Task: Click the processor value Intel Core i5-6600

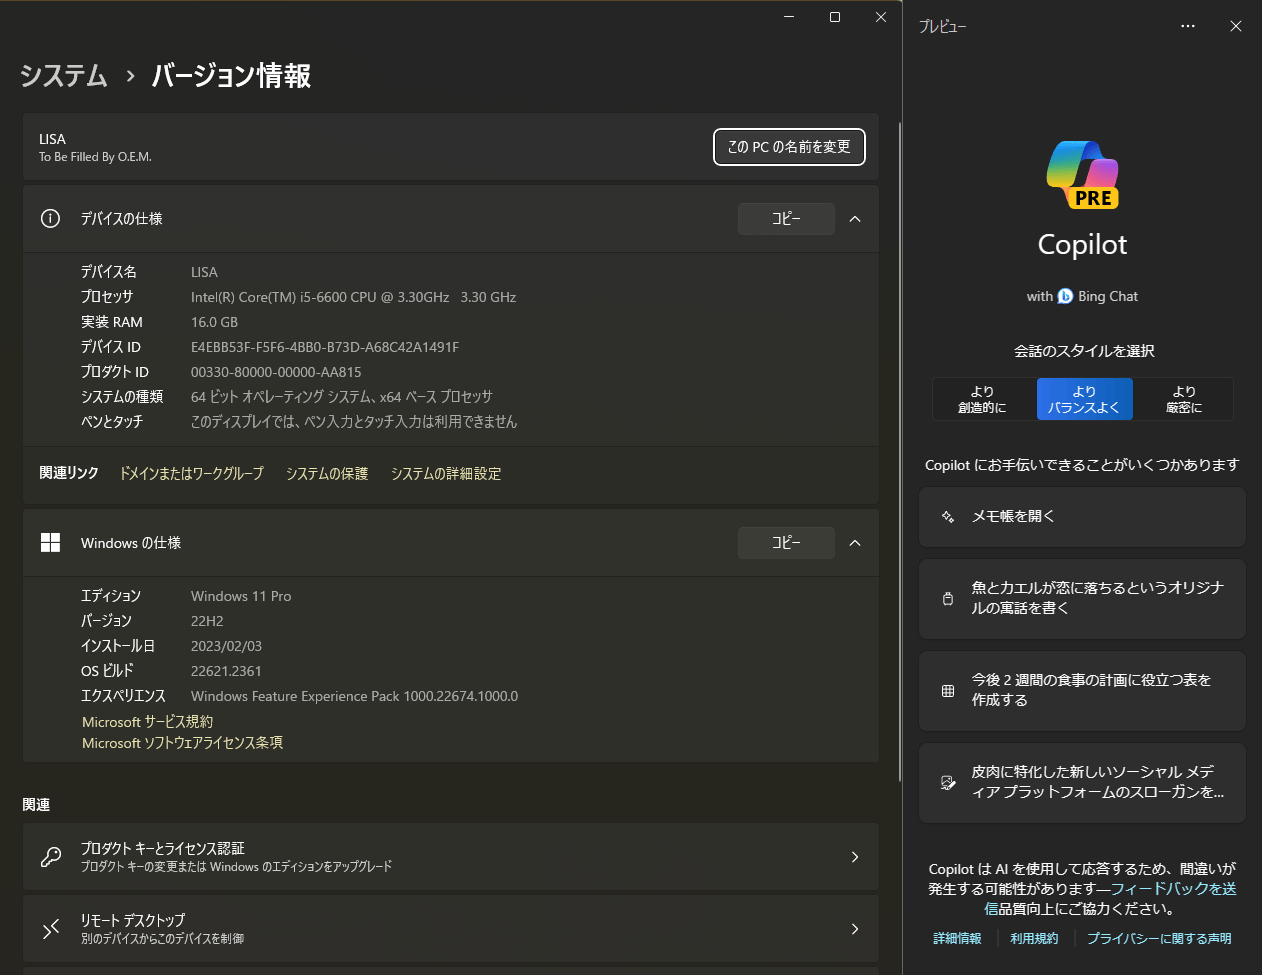Action: pos(353,297)
